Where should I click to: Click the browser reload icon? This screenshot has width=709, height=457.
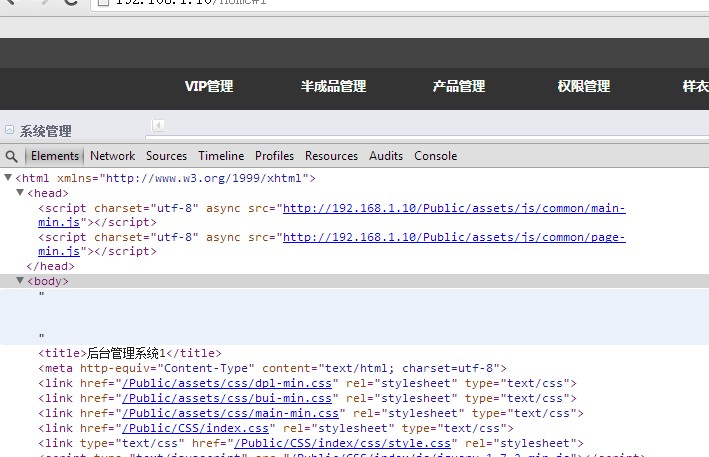click(x=71, y=3)
